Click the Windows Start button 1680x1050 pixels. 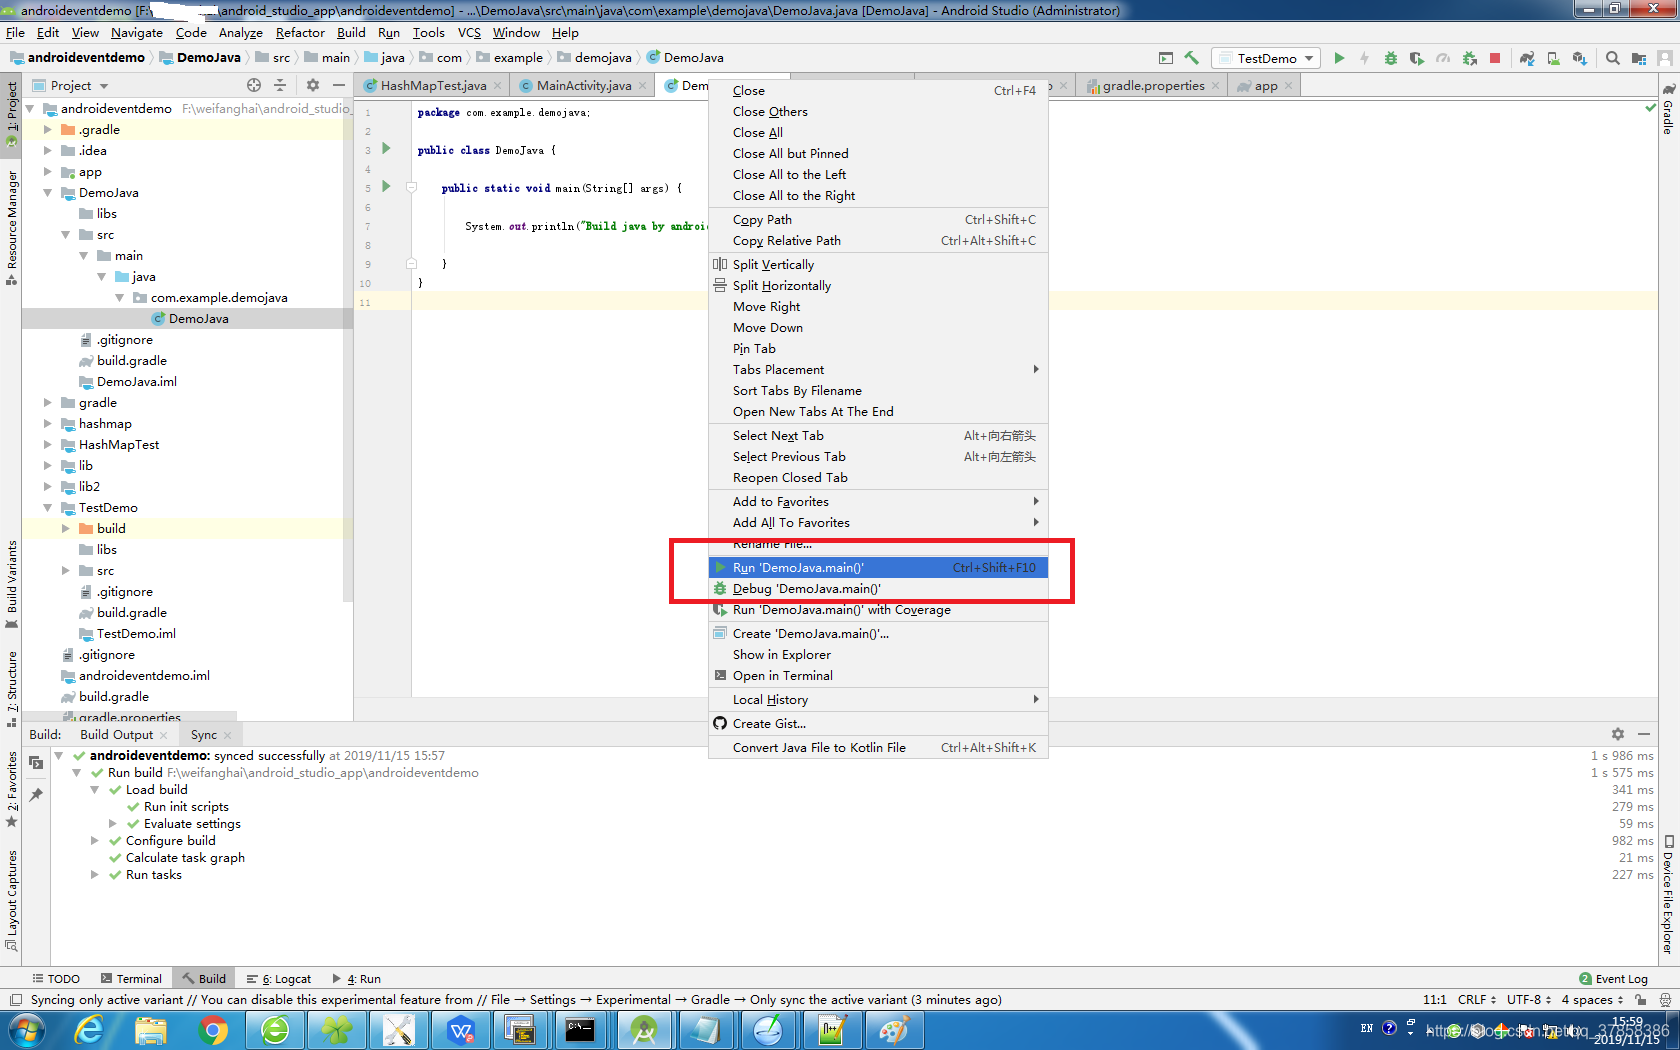point(26,1030)
